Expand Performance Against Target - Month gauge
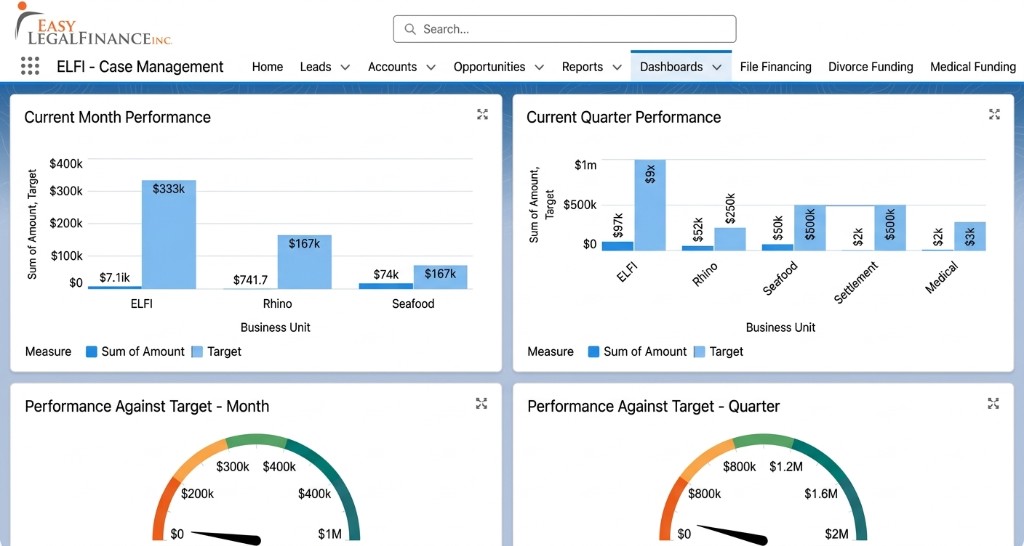Viewport: 1024px width, 546px height. coord(481,404)
